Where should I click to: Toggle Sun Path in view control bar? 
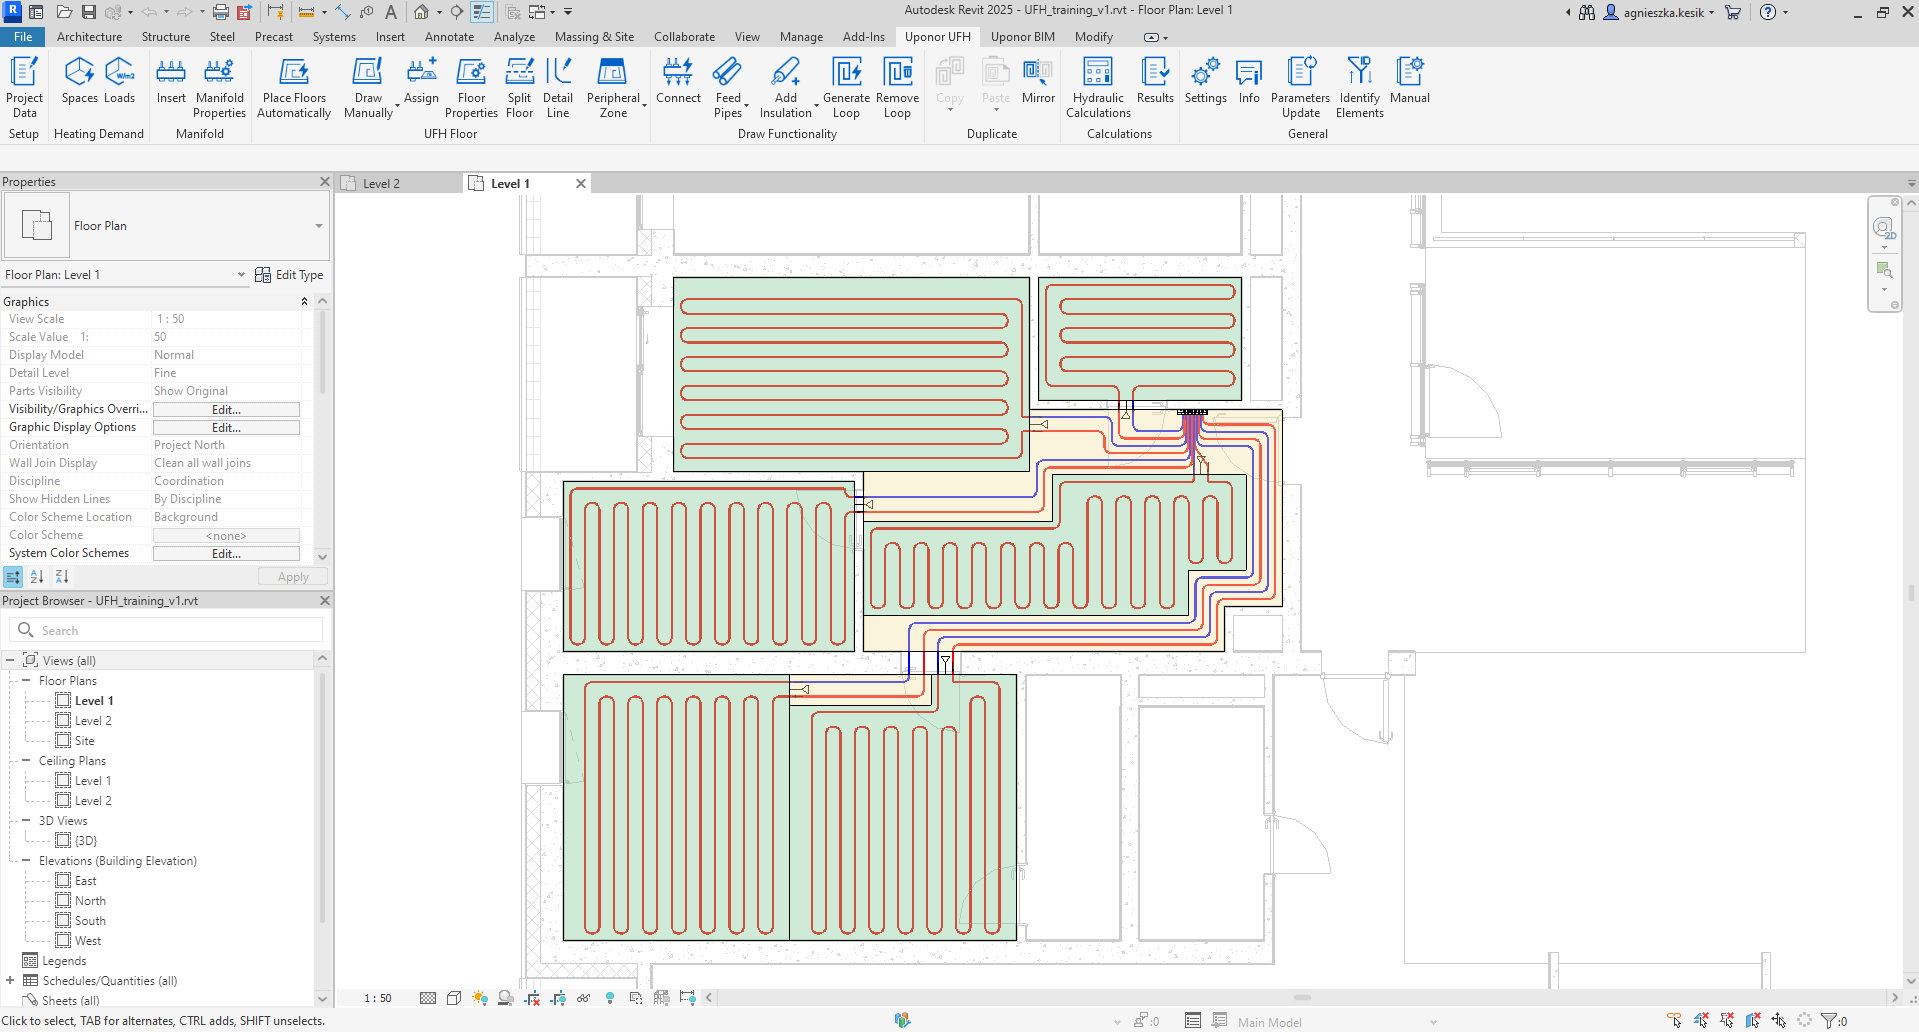480,998
